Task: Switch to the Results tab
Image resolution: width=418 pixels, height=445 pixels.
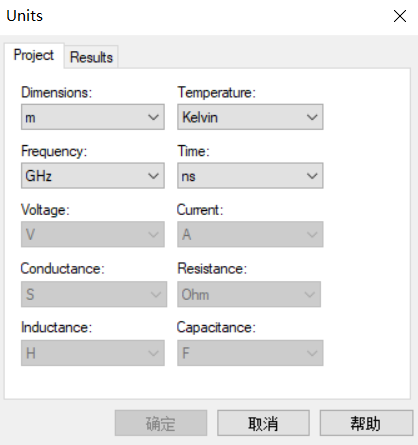Action: click(x=91, y=57)
